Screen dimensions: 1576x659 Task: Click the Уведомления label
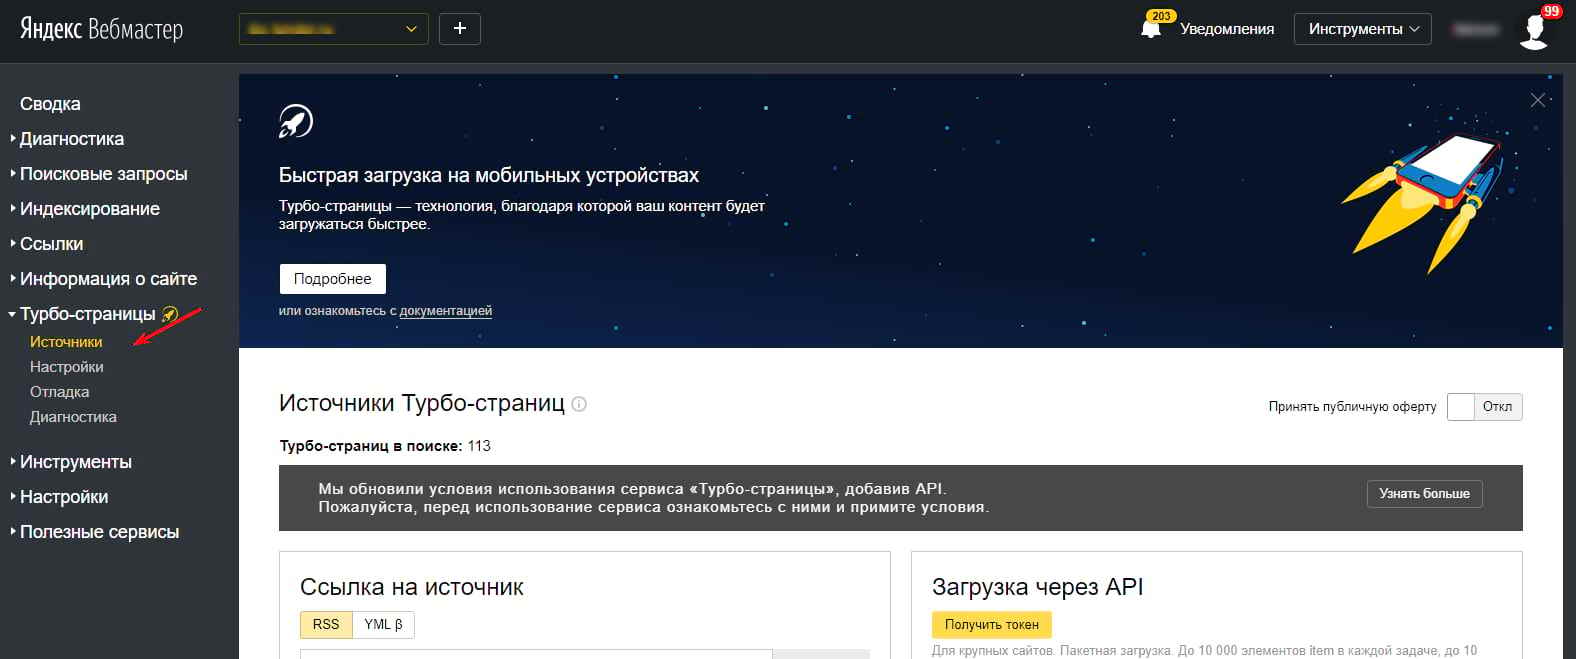coord(1227,29)
